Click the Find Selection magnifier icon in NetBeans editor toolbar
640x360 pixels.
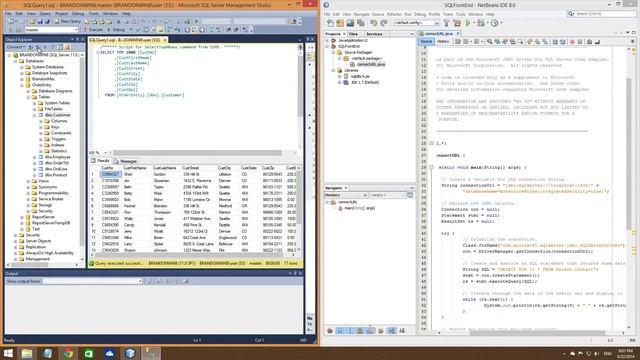point(489,42)
